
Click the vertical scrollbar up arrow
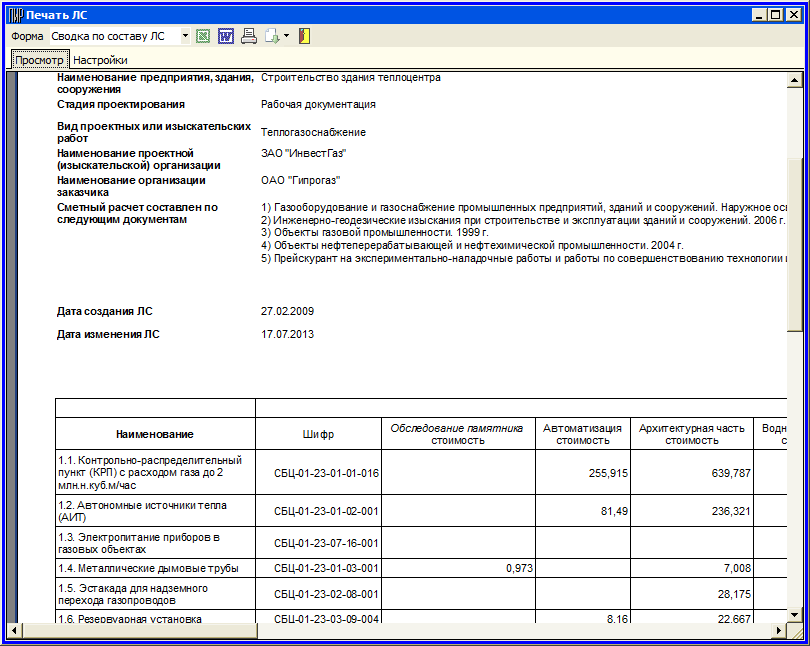coord(795,80)
